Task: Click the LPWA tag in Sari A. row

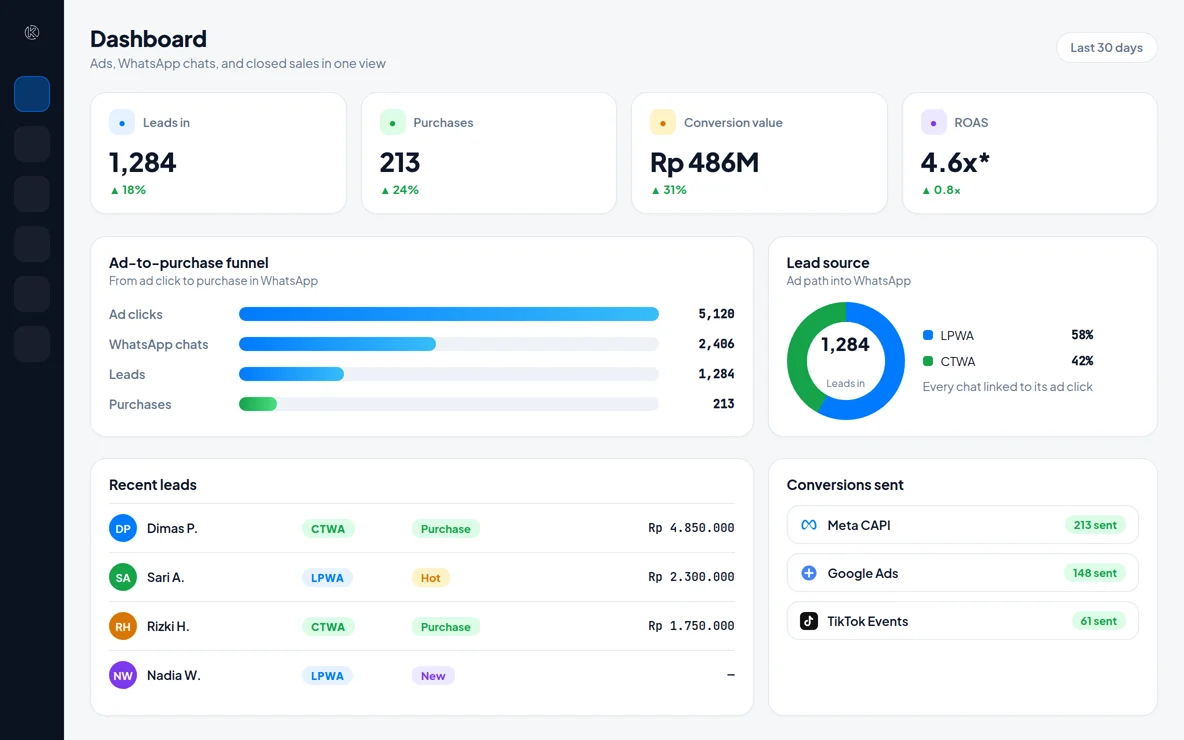Action: (x=327, y=578)
